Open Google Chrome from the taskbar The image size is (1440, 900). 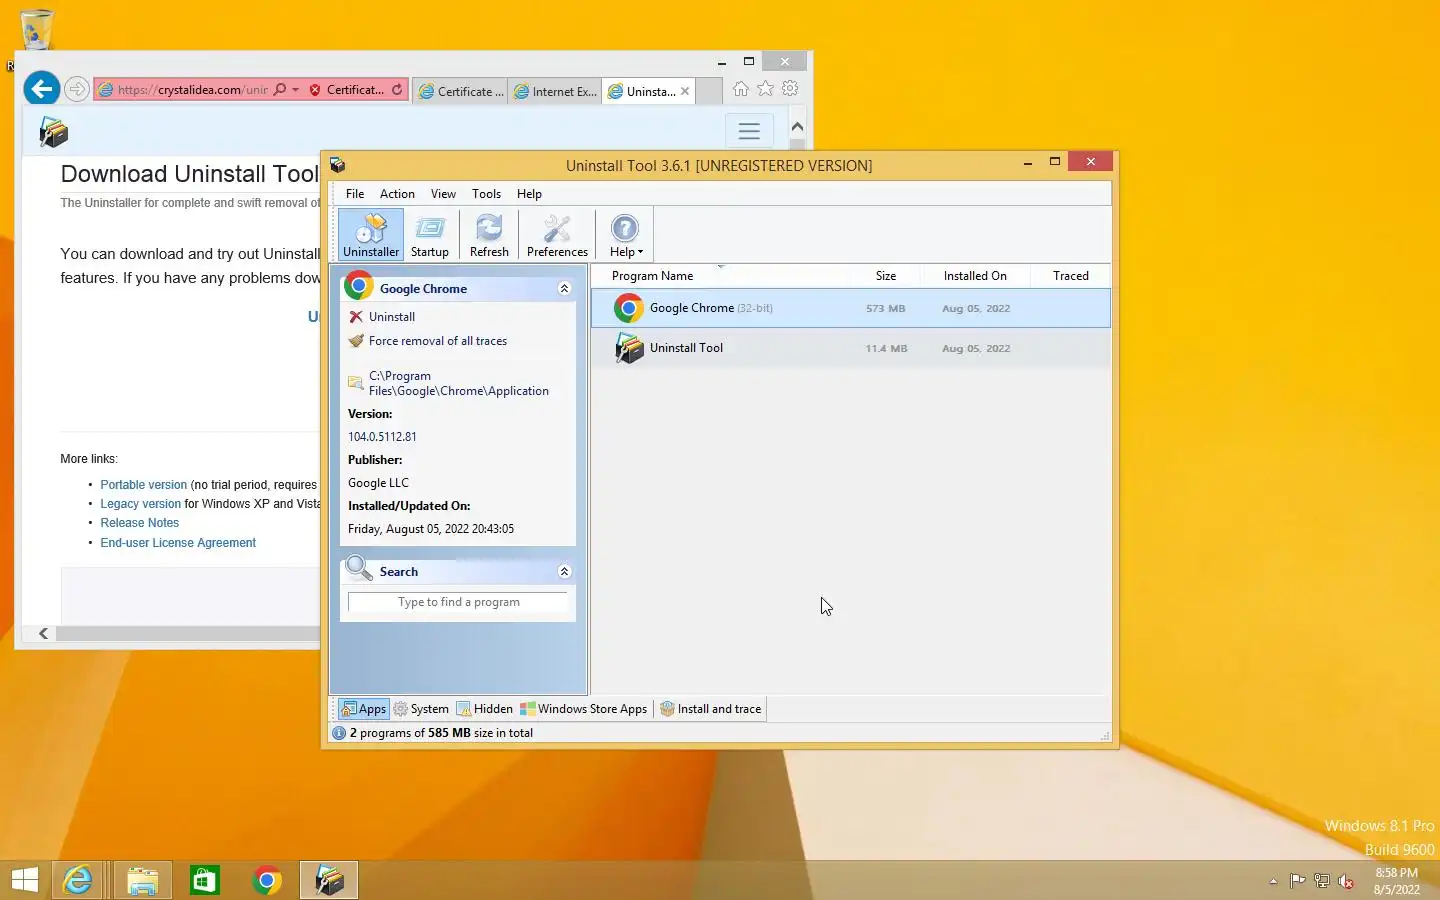267,880
